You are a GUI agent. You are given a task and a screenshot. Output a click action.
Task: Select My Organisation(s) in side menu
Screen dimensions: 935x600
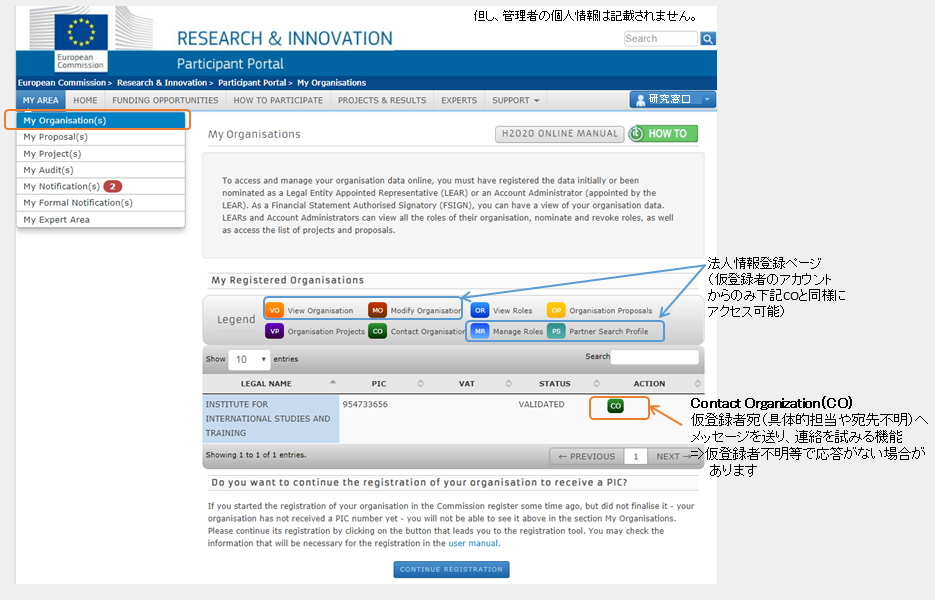(101, 120)
